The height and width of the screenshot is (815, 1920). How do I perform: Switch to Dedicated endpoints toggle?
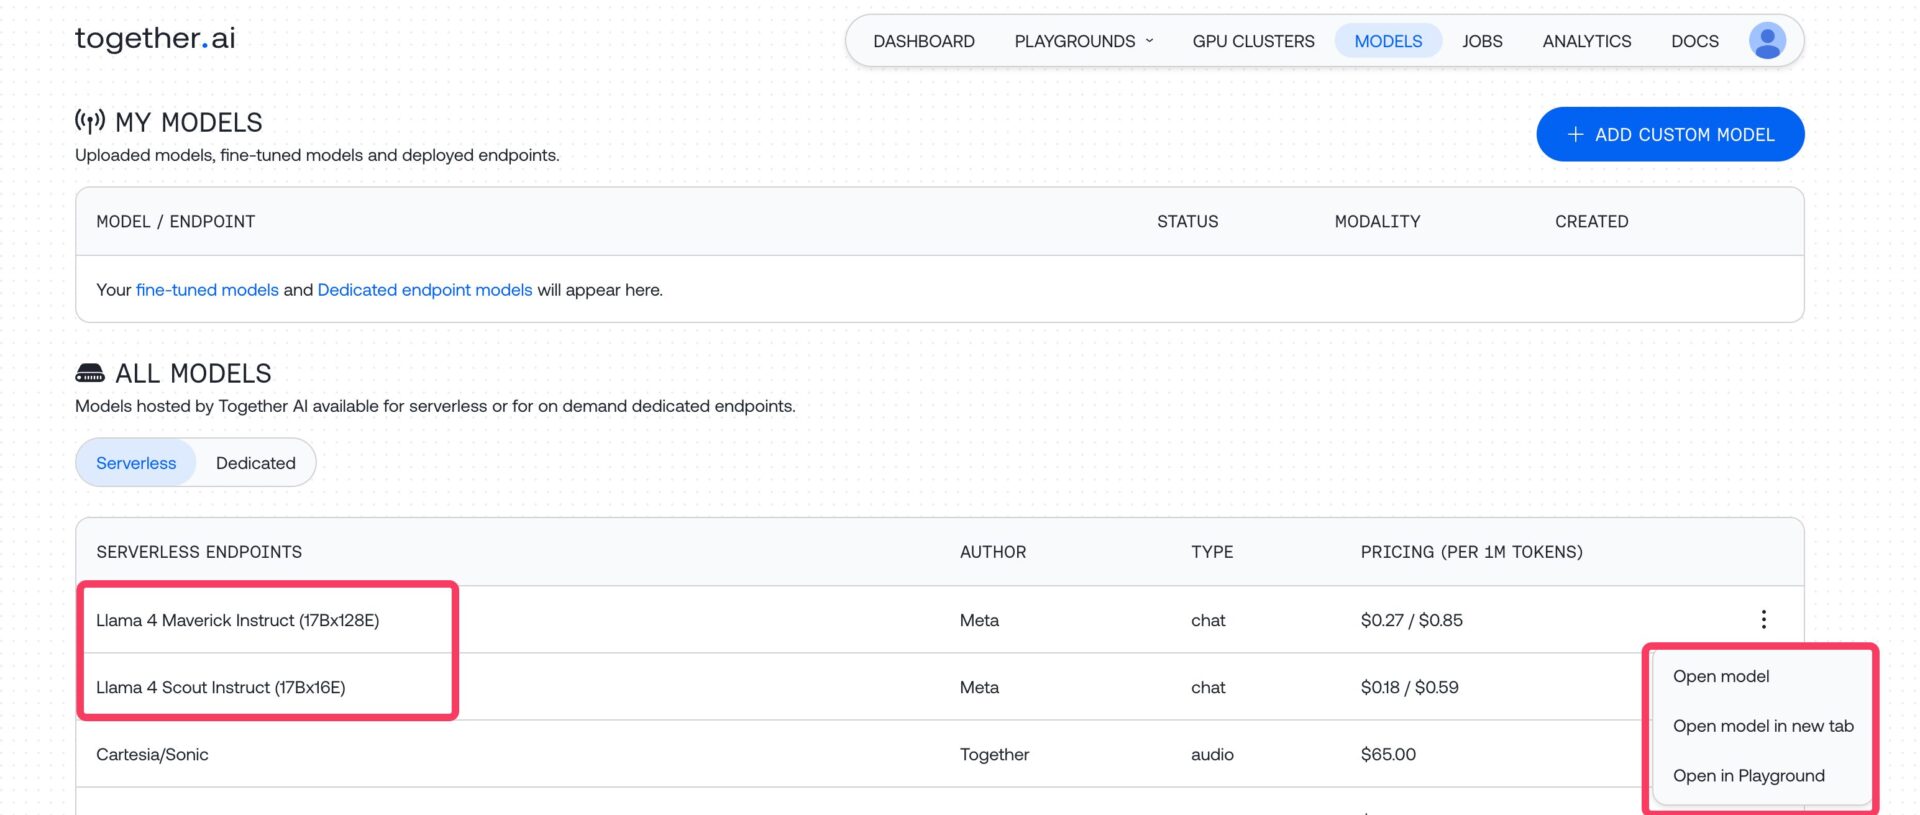point(255,463)
